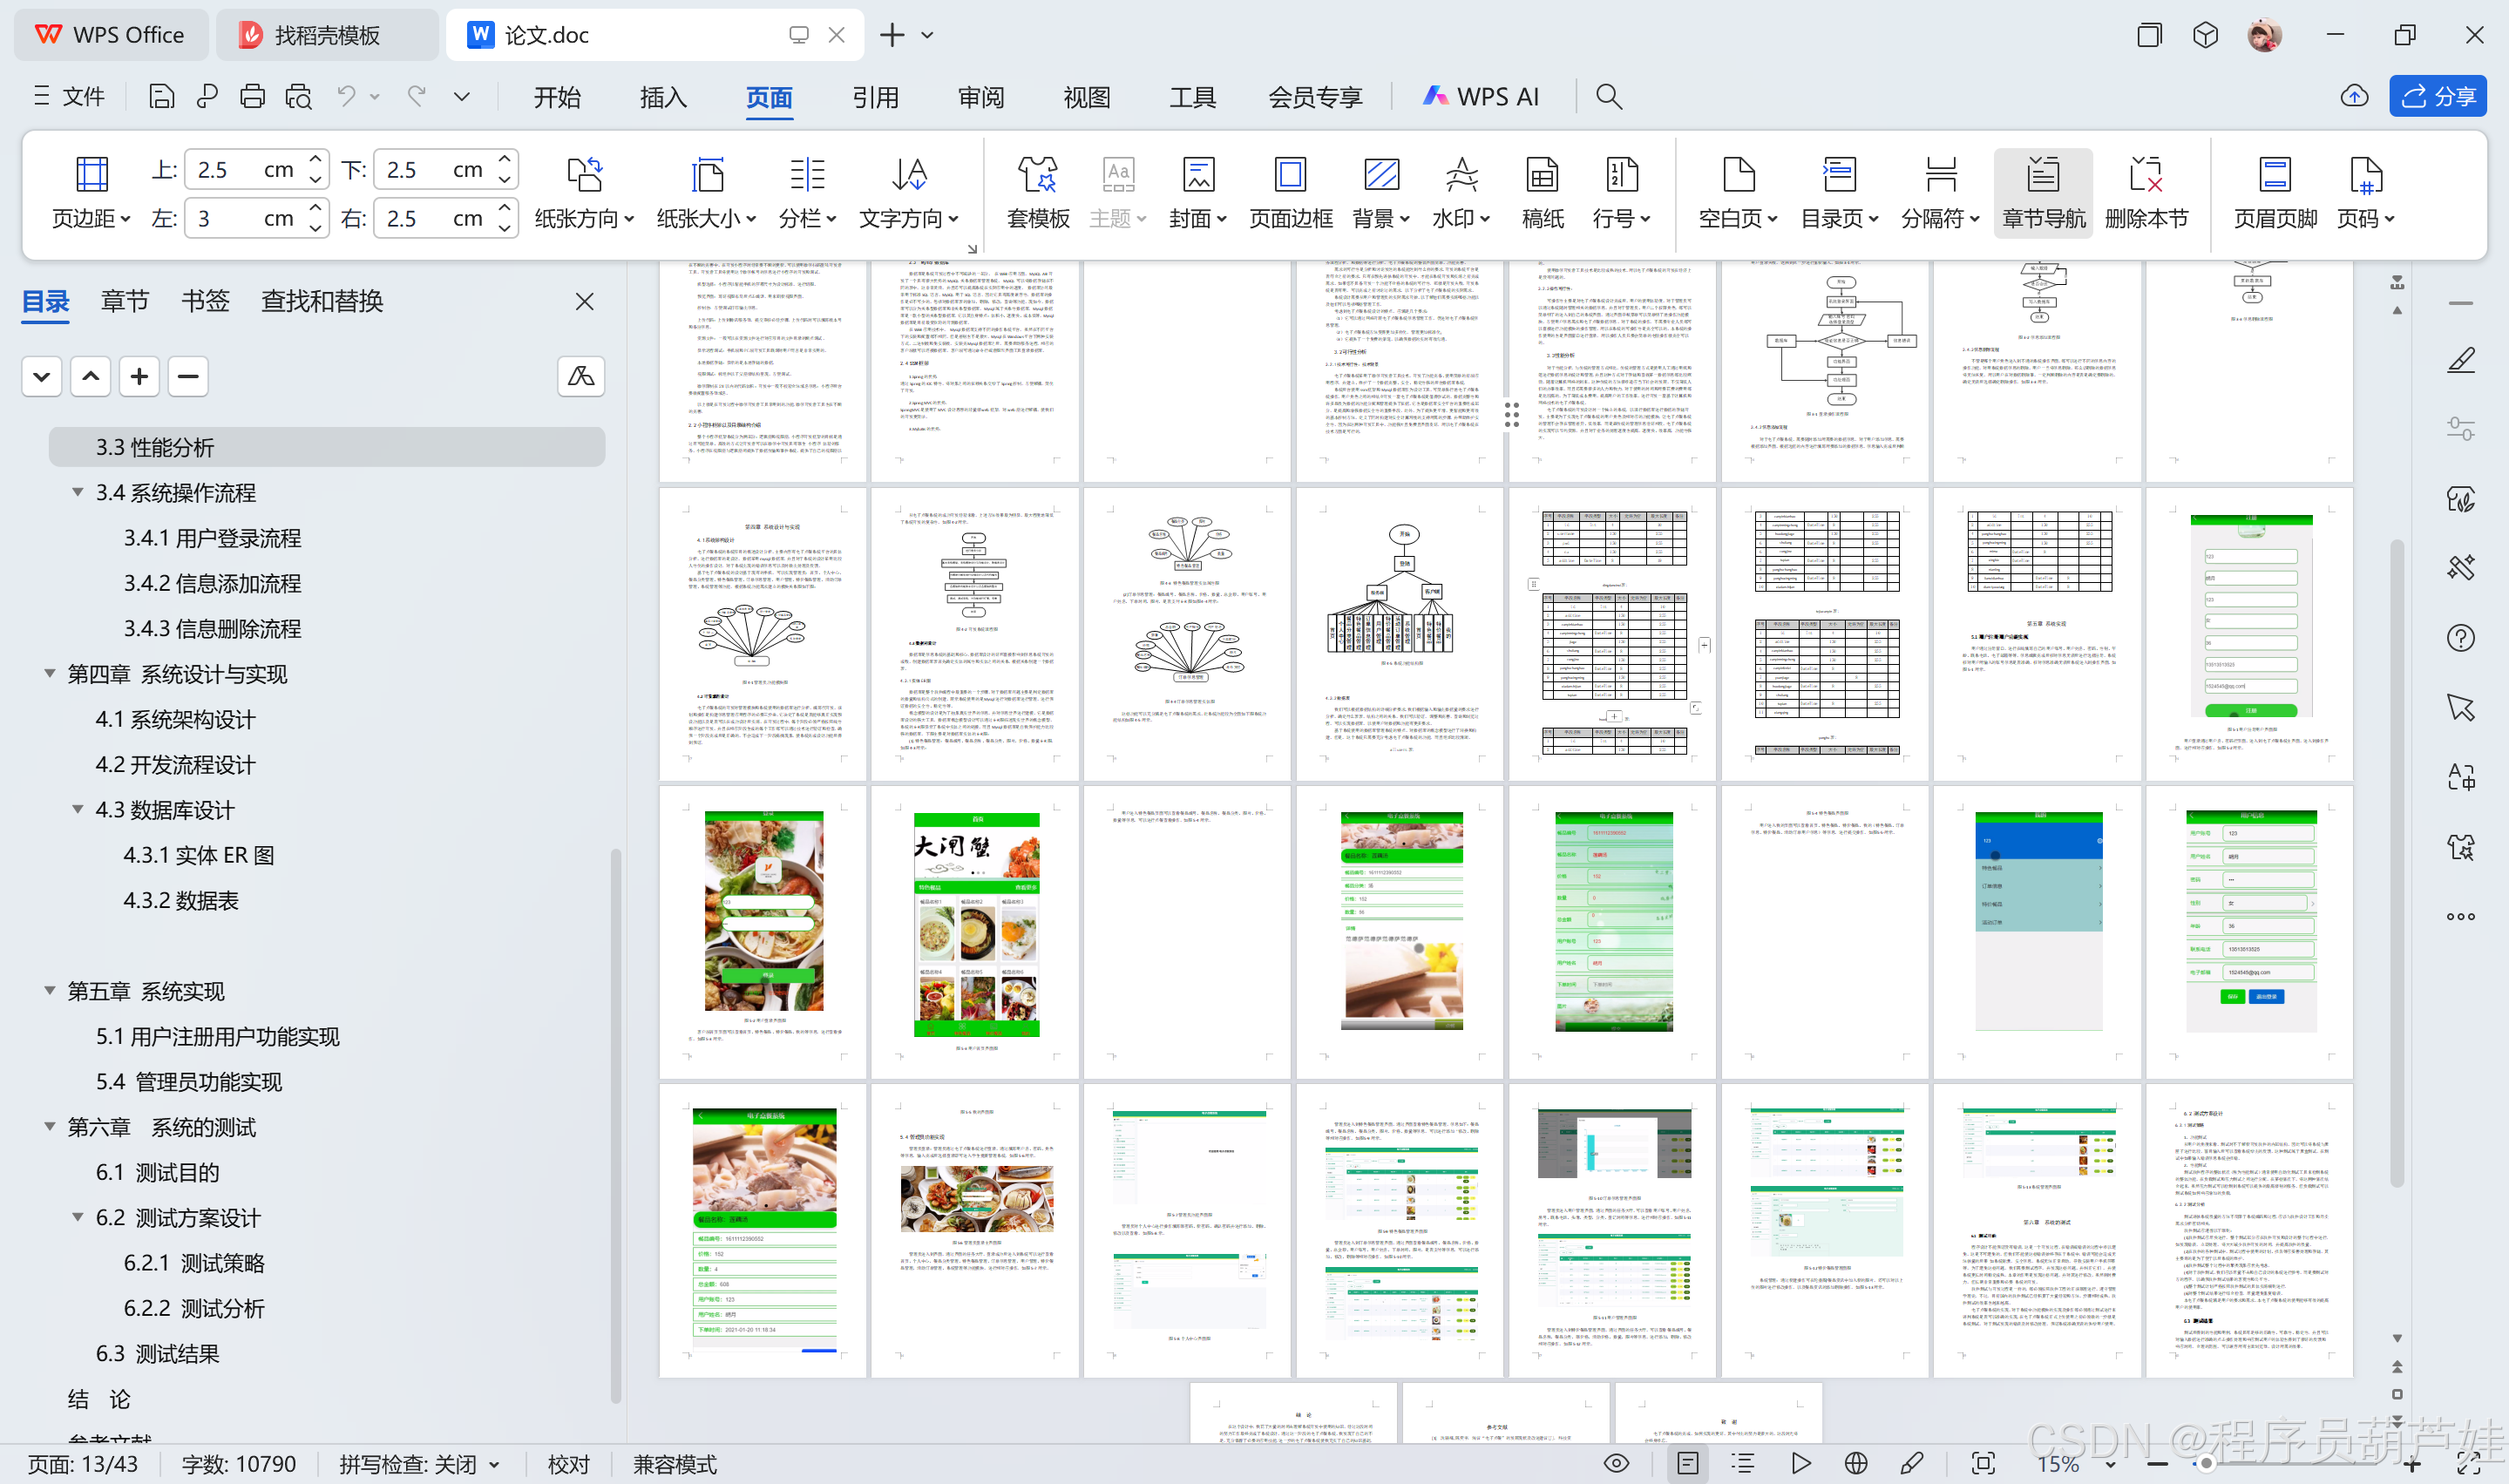The width and height of the screenshot is (2509, 1484).
Task: Click the 稿纸 manuscript paper icon
Action: [x=1542, y=193]
